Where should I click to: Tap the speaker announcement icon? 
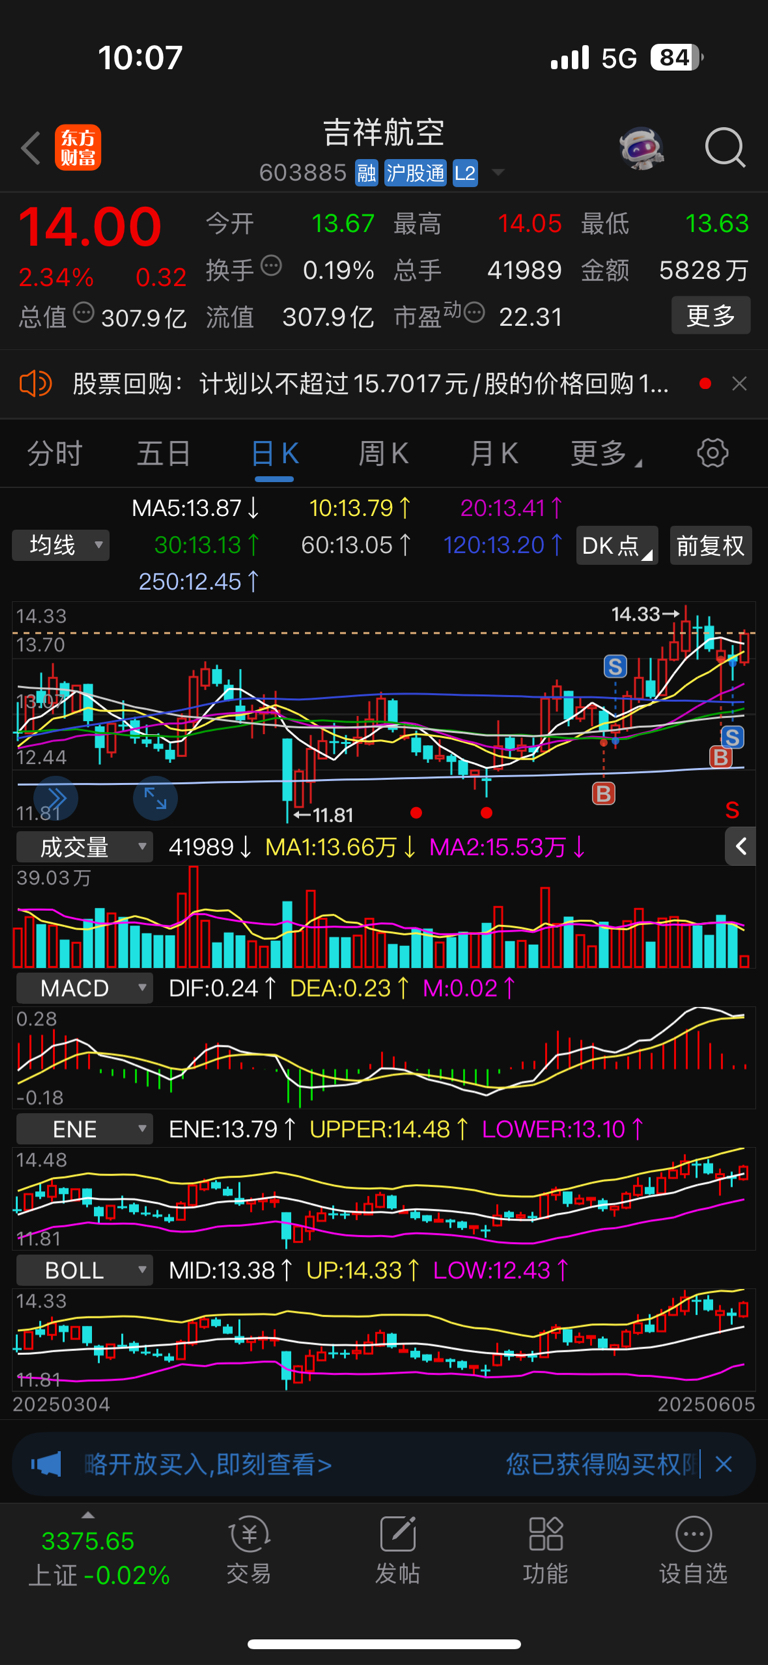pyautogui.click(x=36, y=383)
